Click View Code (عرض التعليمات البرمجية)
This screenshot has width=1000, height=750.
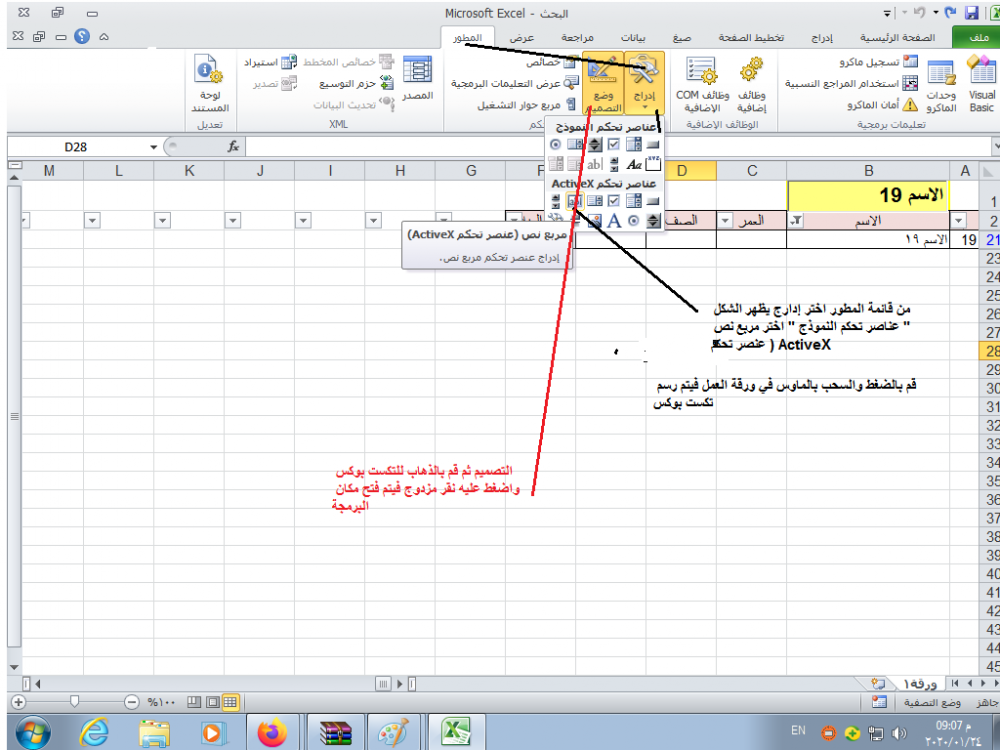(x=515, y=83)
